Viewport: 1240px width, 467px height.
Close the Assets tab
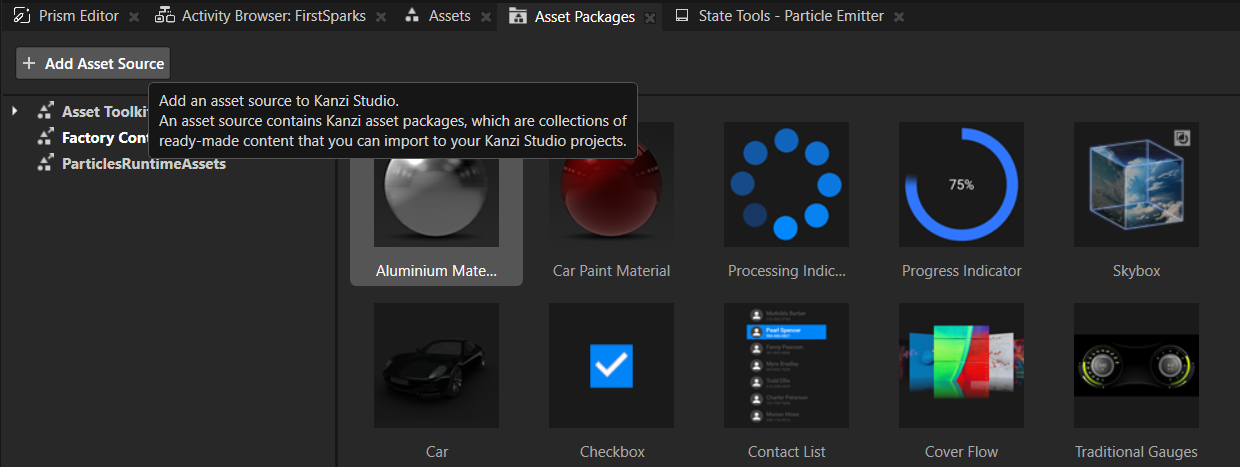(x=485, y=17)
